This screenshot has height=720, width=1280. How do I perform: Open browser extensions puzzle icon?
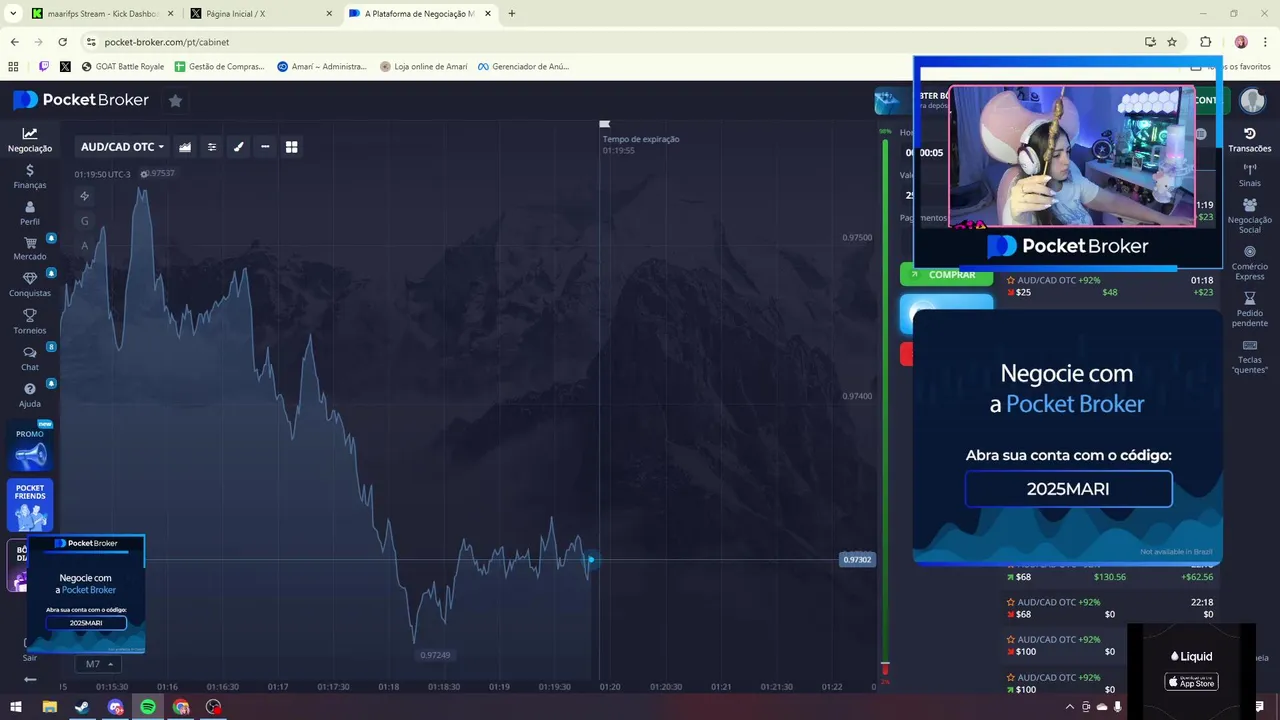click(1205, 42)
